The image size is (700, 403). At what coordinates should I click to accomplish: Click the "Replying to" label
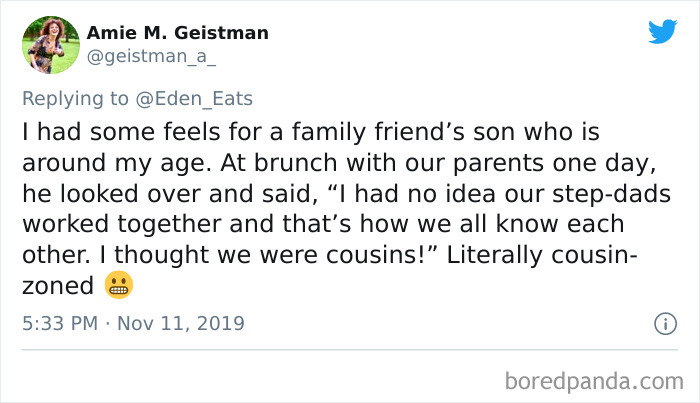pyautogui.click(x=75, y=98)
